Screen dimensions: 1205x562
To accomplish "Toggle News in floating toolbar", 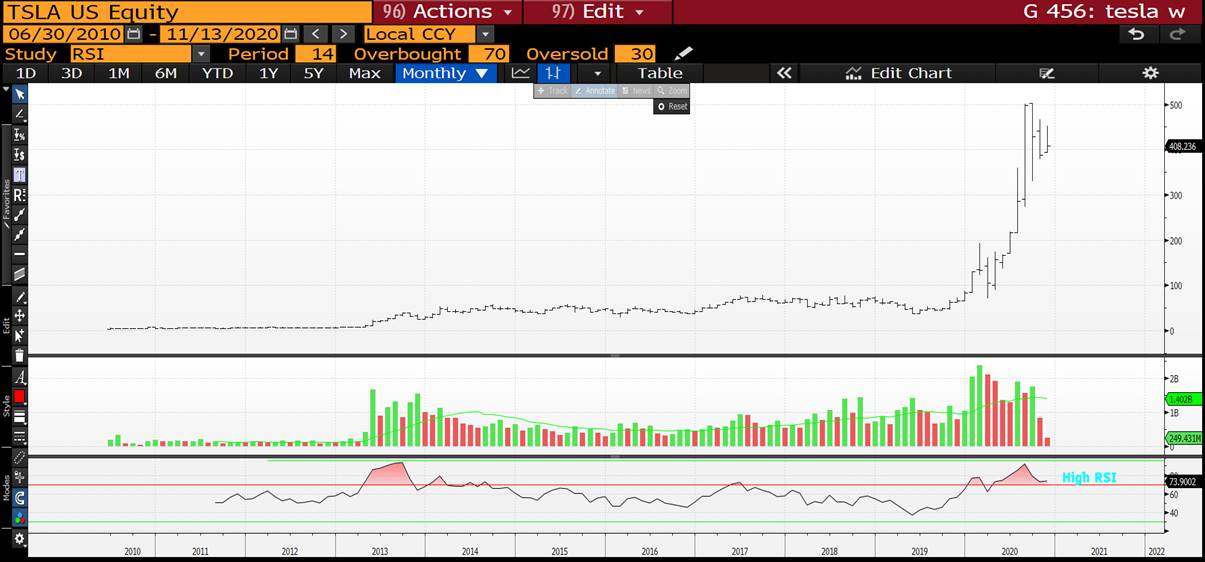I will point(636,91).
